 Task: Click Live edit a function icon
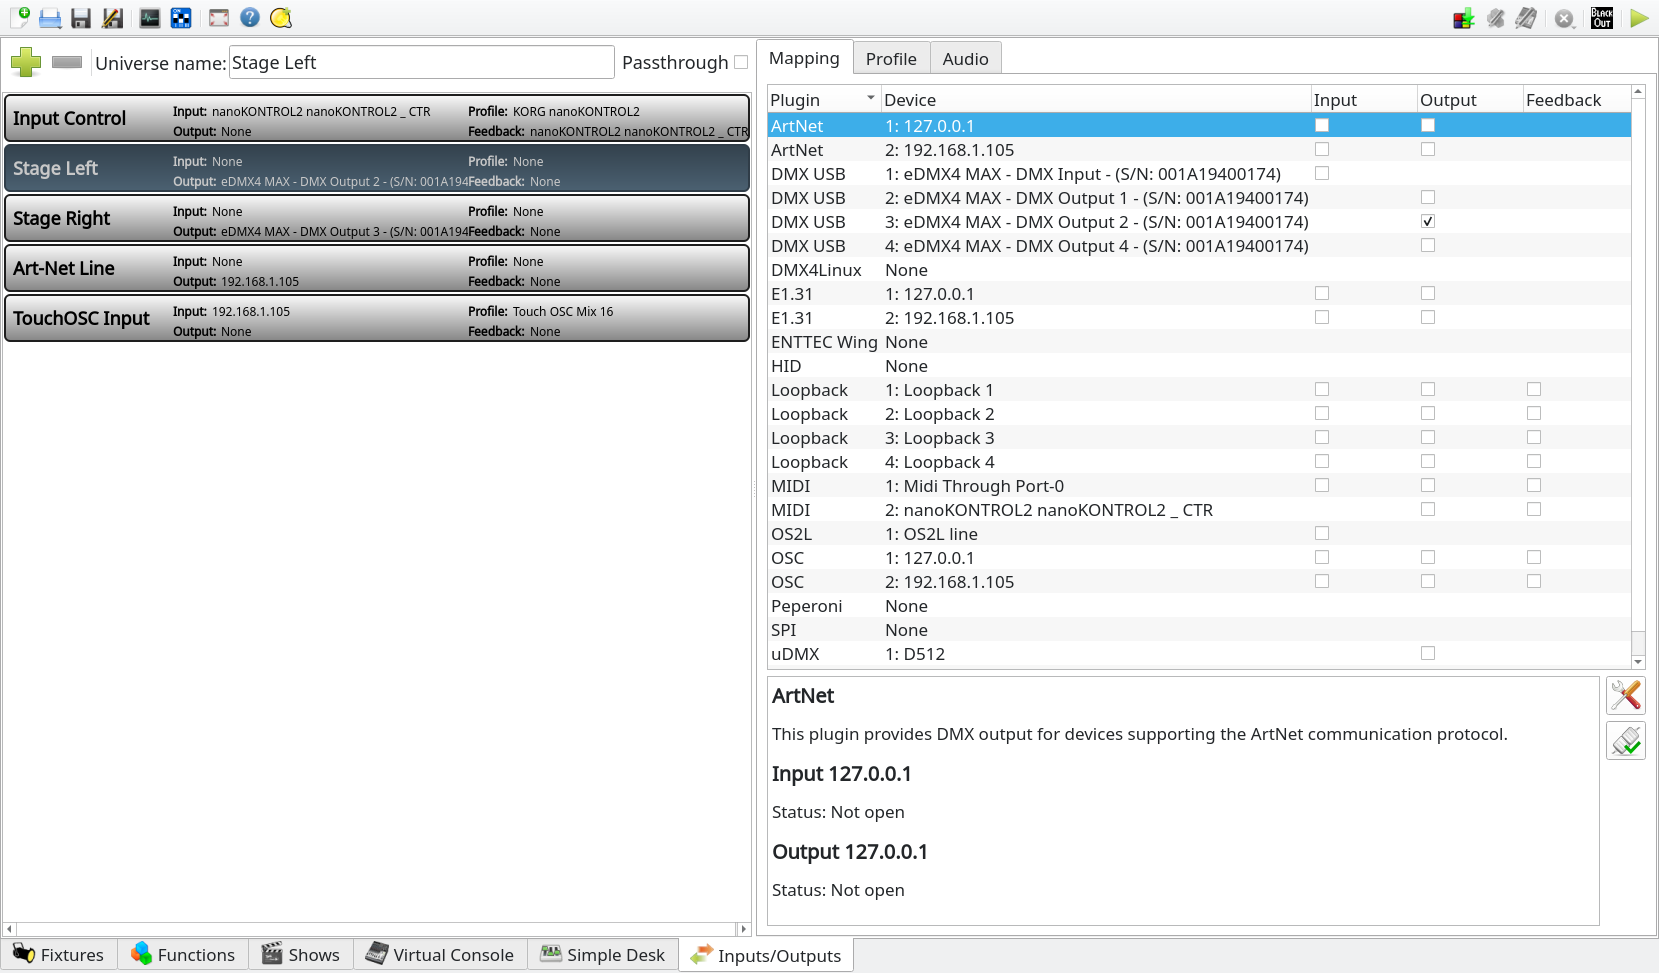[1495, 18]
